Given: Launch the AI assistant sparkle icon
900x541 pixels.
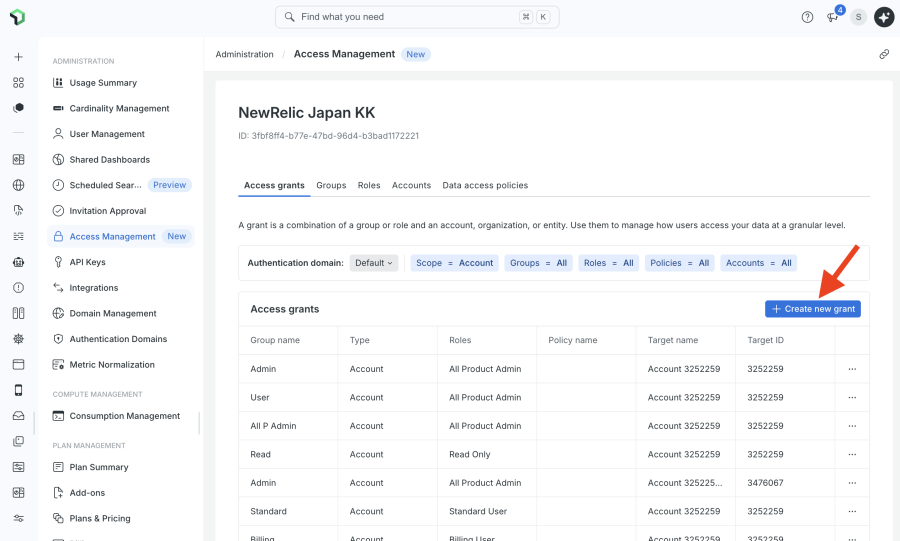Looking at the screenshot, I should (884, 17).
